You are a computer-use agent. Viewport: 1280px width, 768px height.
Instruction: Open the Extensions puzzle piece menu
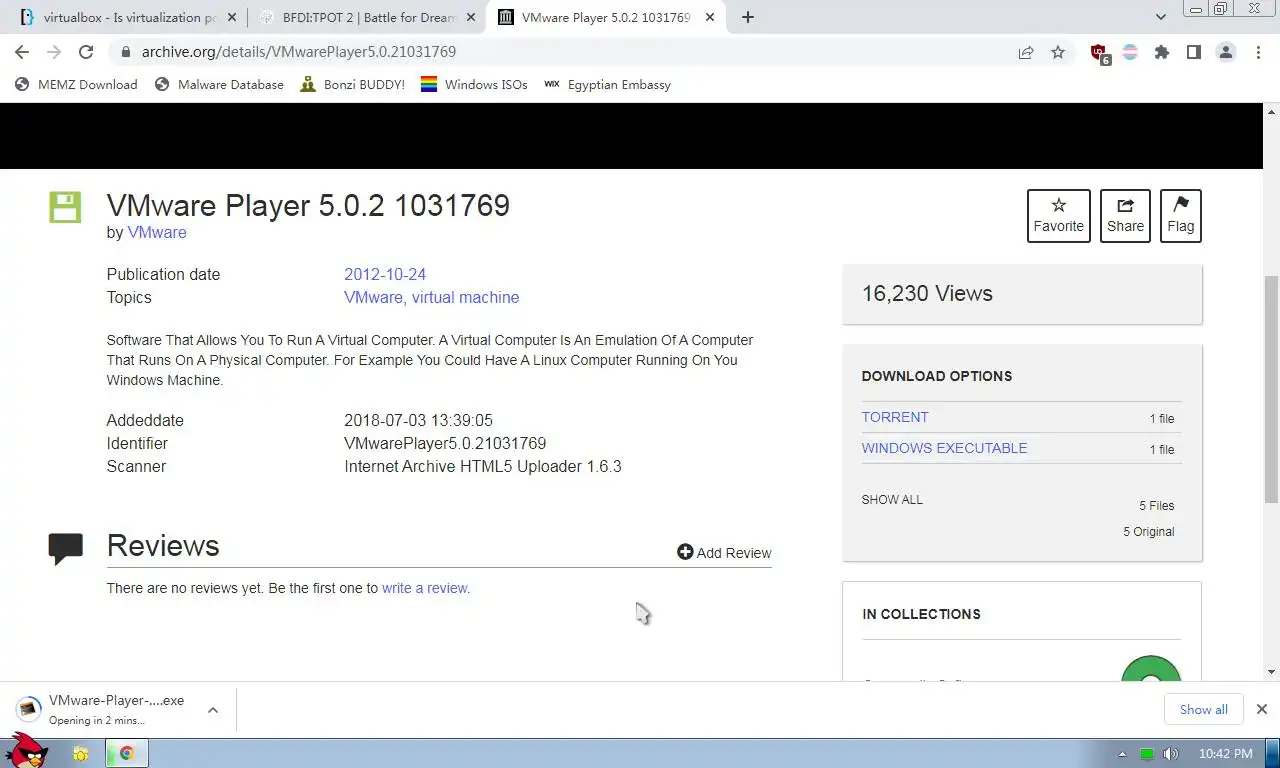(x=1162, y=52)
